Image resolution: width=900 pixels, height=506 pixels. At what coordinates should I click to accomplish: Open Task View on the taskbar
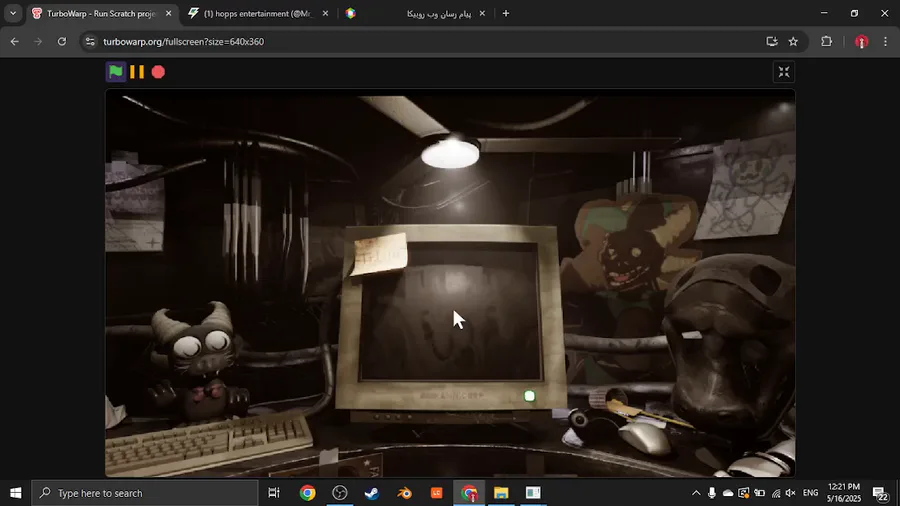(274, 493)
